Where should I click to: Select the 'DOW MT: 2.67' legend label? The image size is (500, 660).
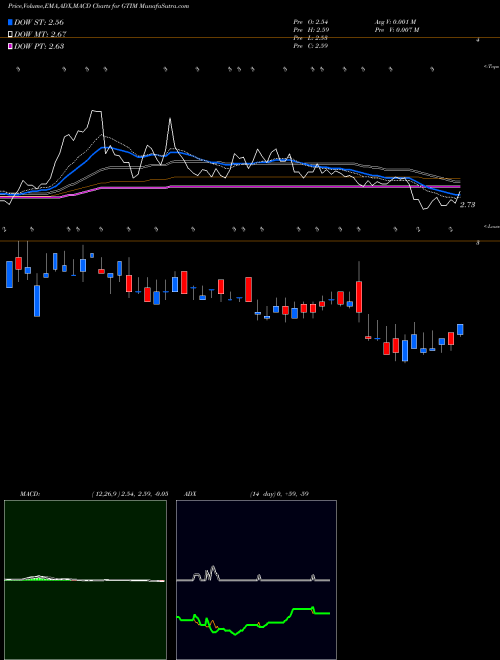point(40,34)
